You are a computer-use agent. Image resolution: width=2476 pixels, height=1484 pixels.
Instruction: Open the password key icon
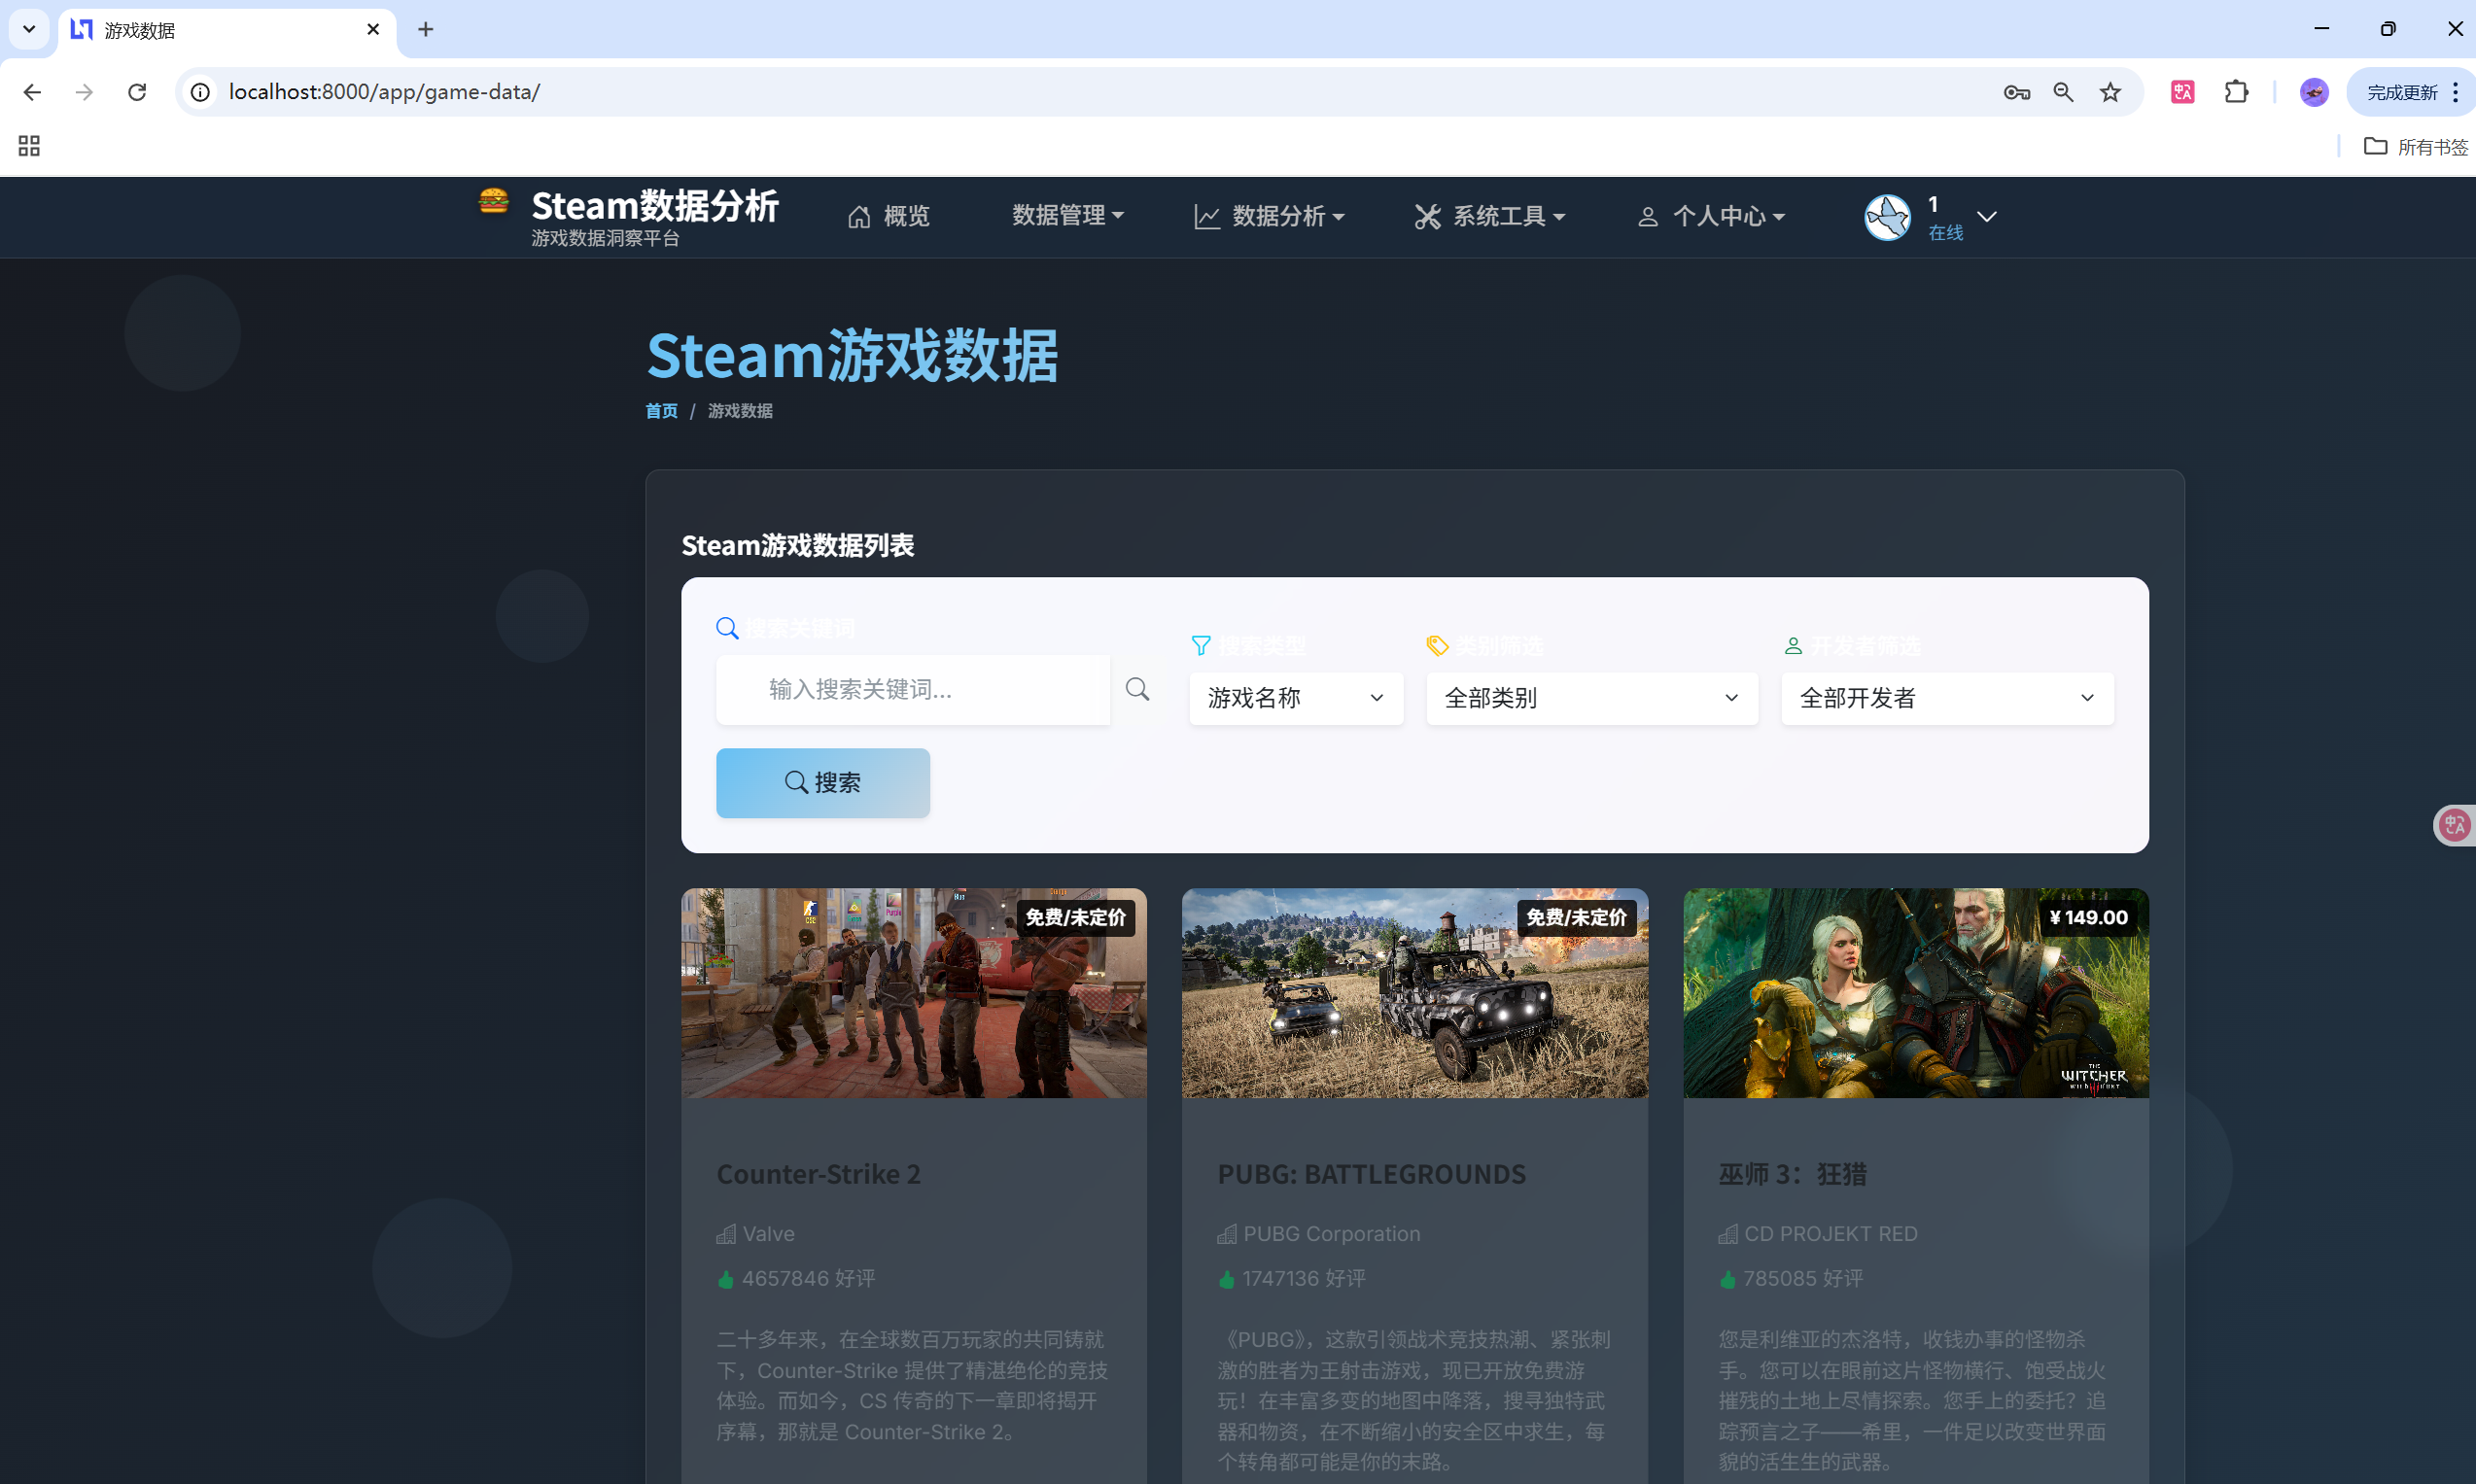[x=2016, y=92]
